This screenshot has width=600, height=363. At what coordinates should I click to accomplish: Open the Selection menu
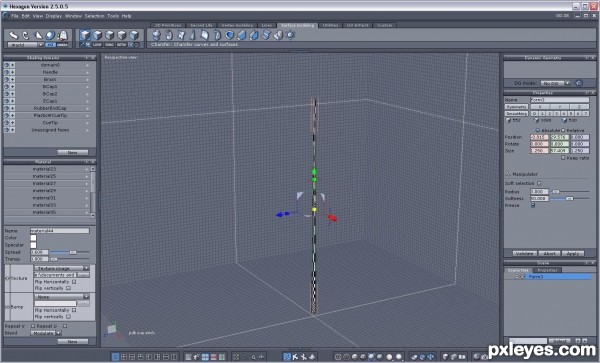point(94,16)
